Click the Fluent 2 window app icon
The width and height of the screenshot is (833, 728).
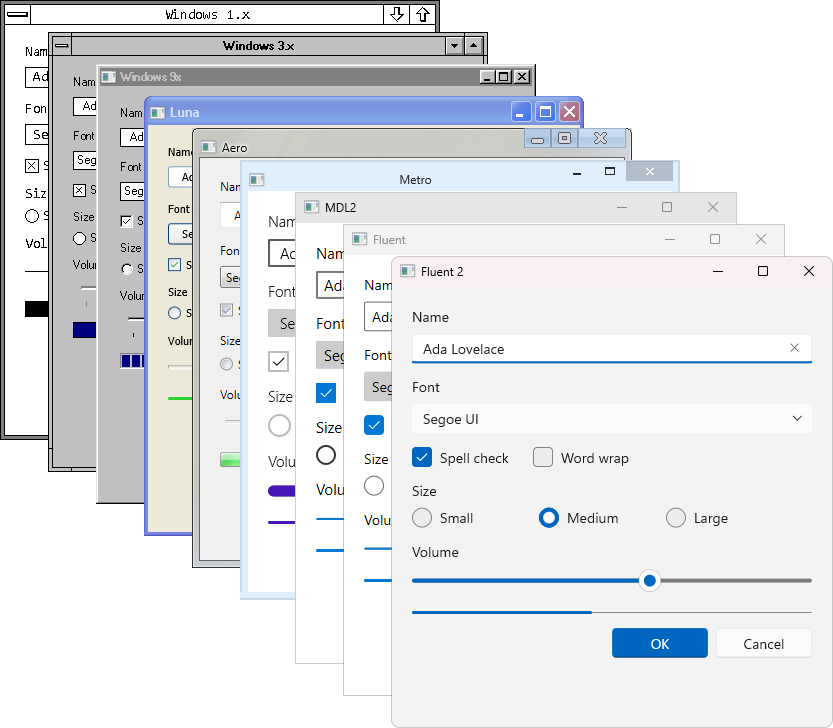[x=407, y=272]
